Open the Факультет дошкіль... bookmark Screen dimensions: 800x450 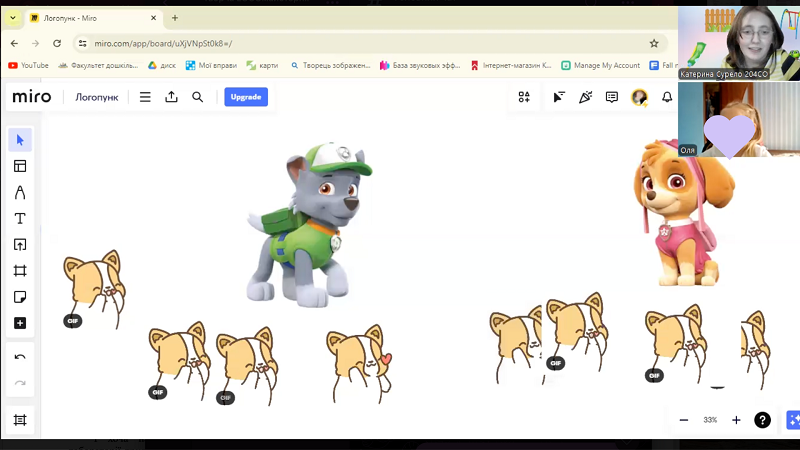98,65
